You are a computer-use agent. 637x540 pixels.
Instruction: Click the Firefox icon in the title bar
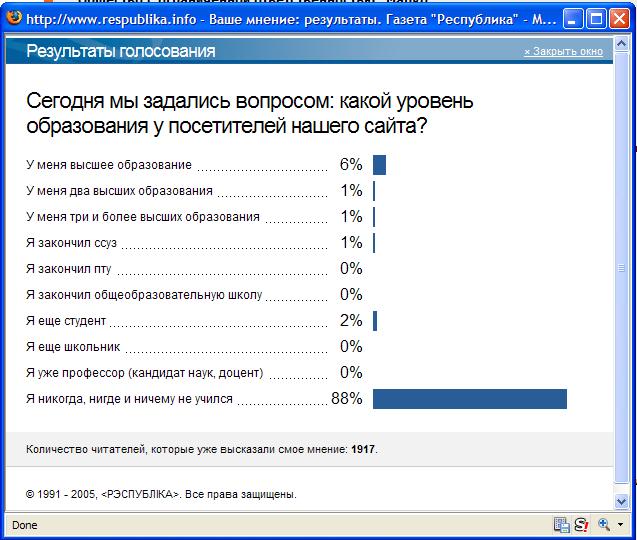(12, 19)
